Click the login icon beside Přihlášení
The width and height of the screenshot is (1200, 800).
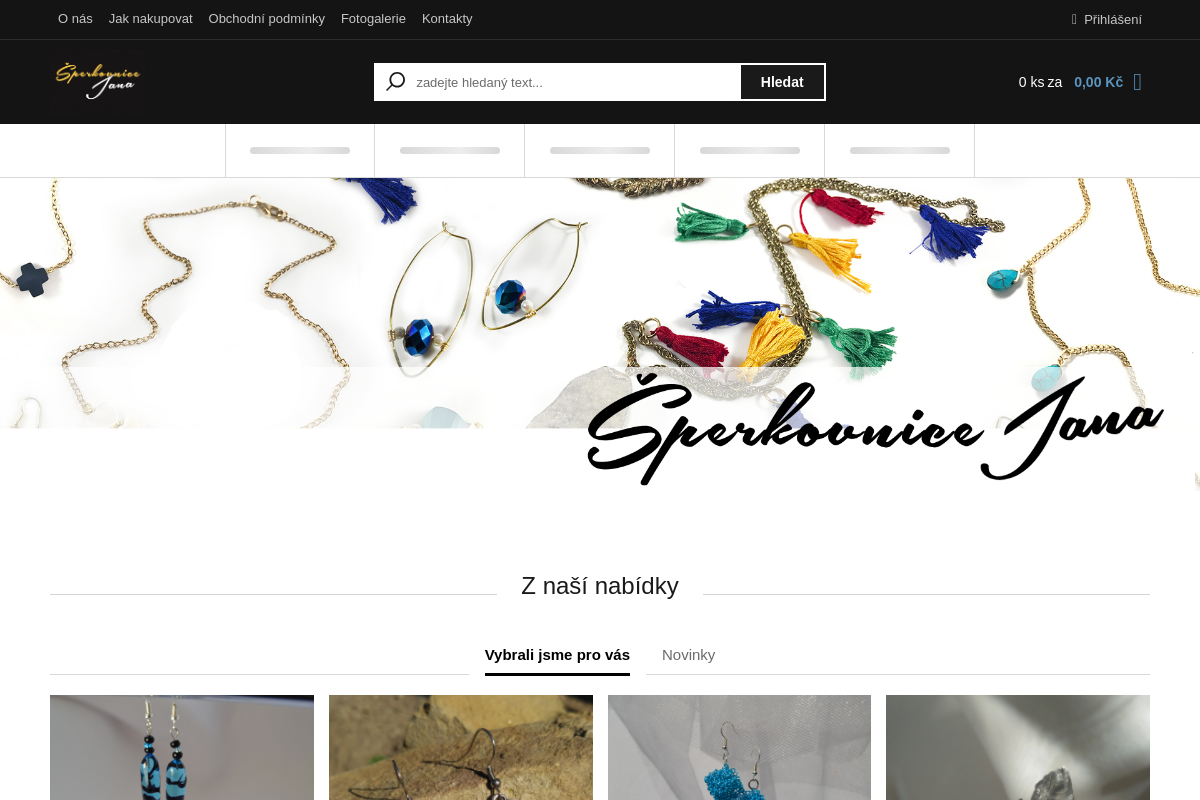click(1074, 19)
